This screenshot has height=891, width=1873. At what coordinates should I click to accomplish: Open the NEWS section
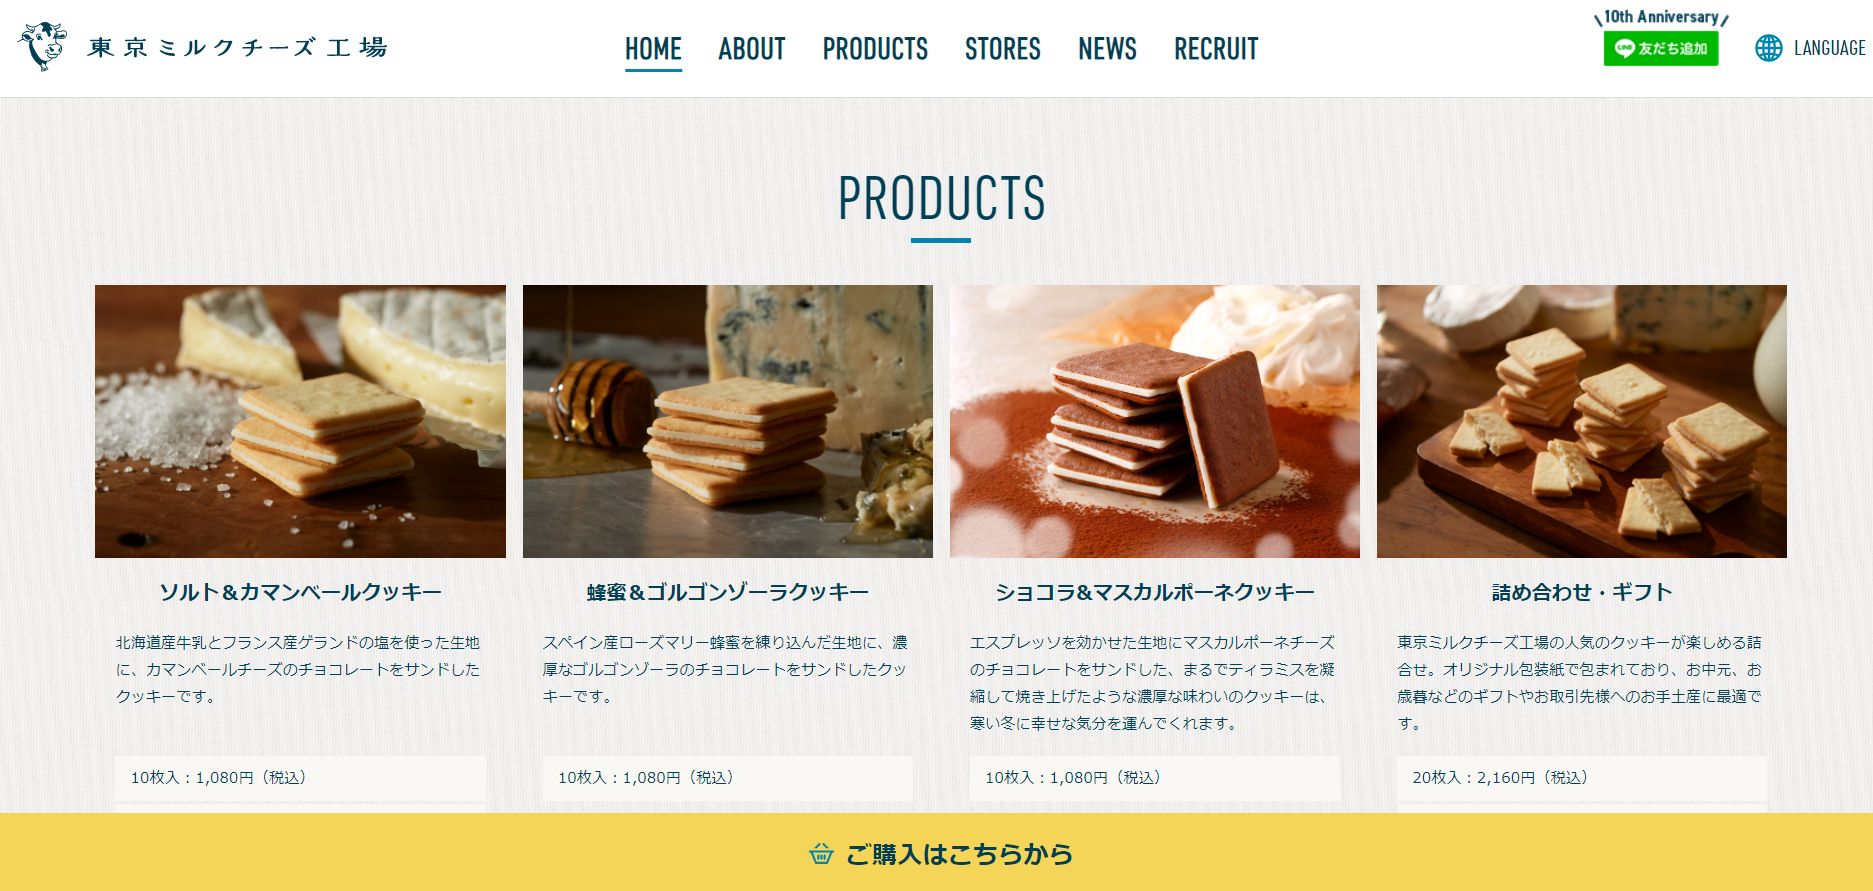pyautogui.click(x=1107, y=49)
